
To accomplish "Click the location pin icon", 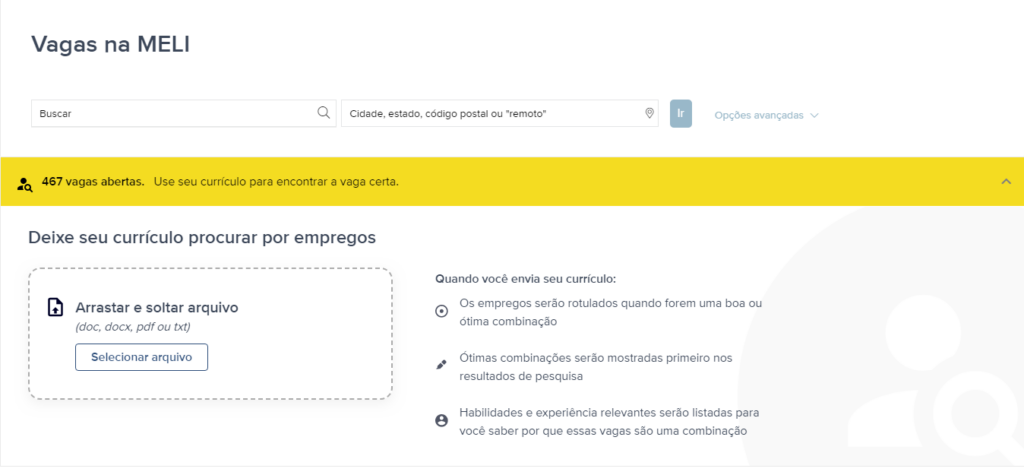I will point(649,113).
